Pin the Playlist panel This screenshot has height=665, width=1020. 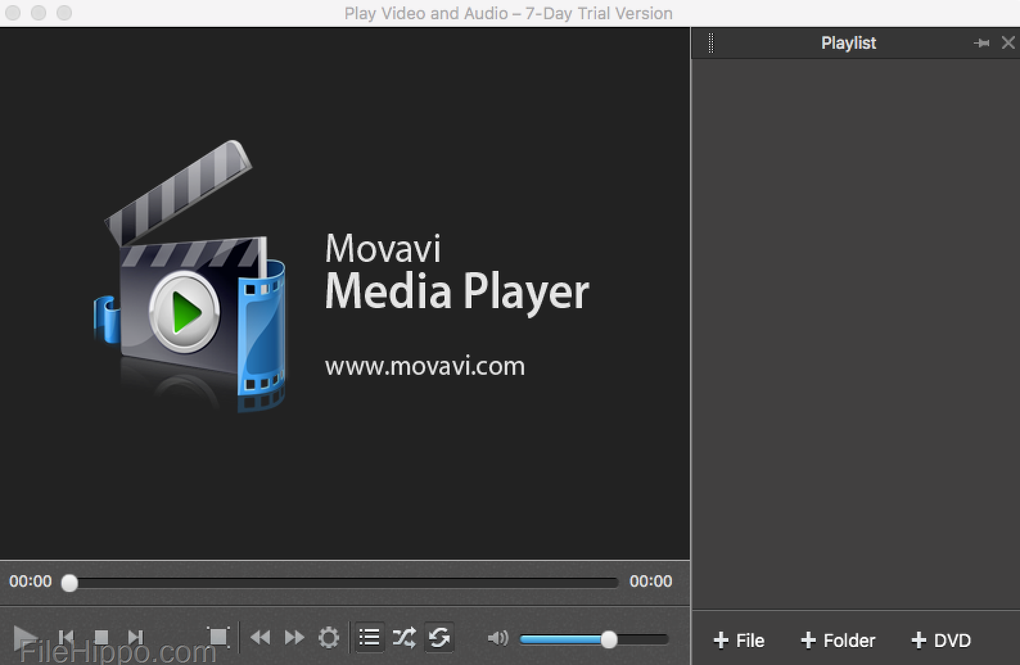(981, 43)
